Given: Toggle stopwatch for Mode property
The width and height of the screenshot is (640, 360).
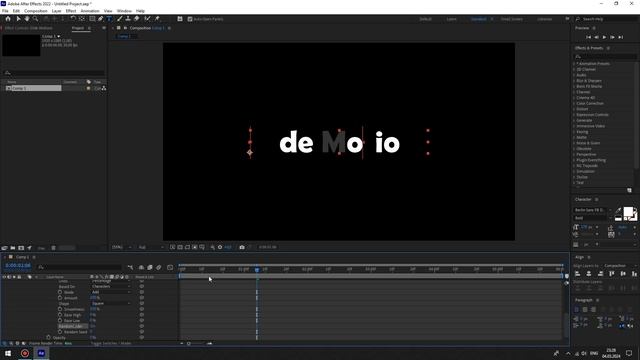Looking at the screenshot, I should tap(60, 292).
